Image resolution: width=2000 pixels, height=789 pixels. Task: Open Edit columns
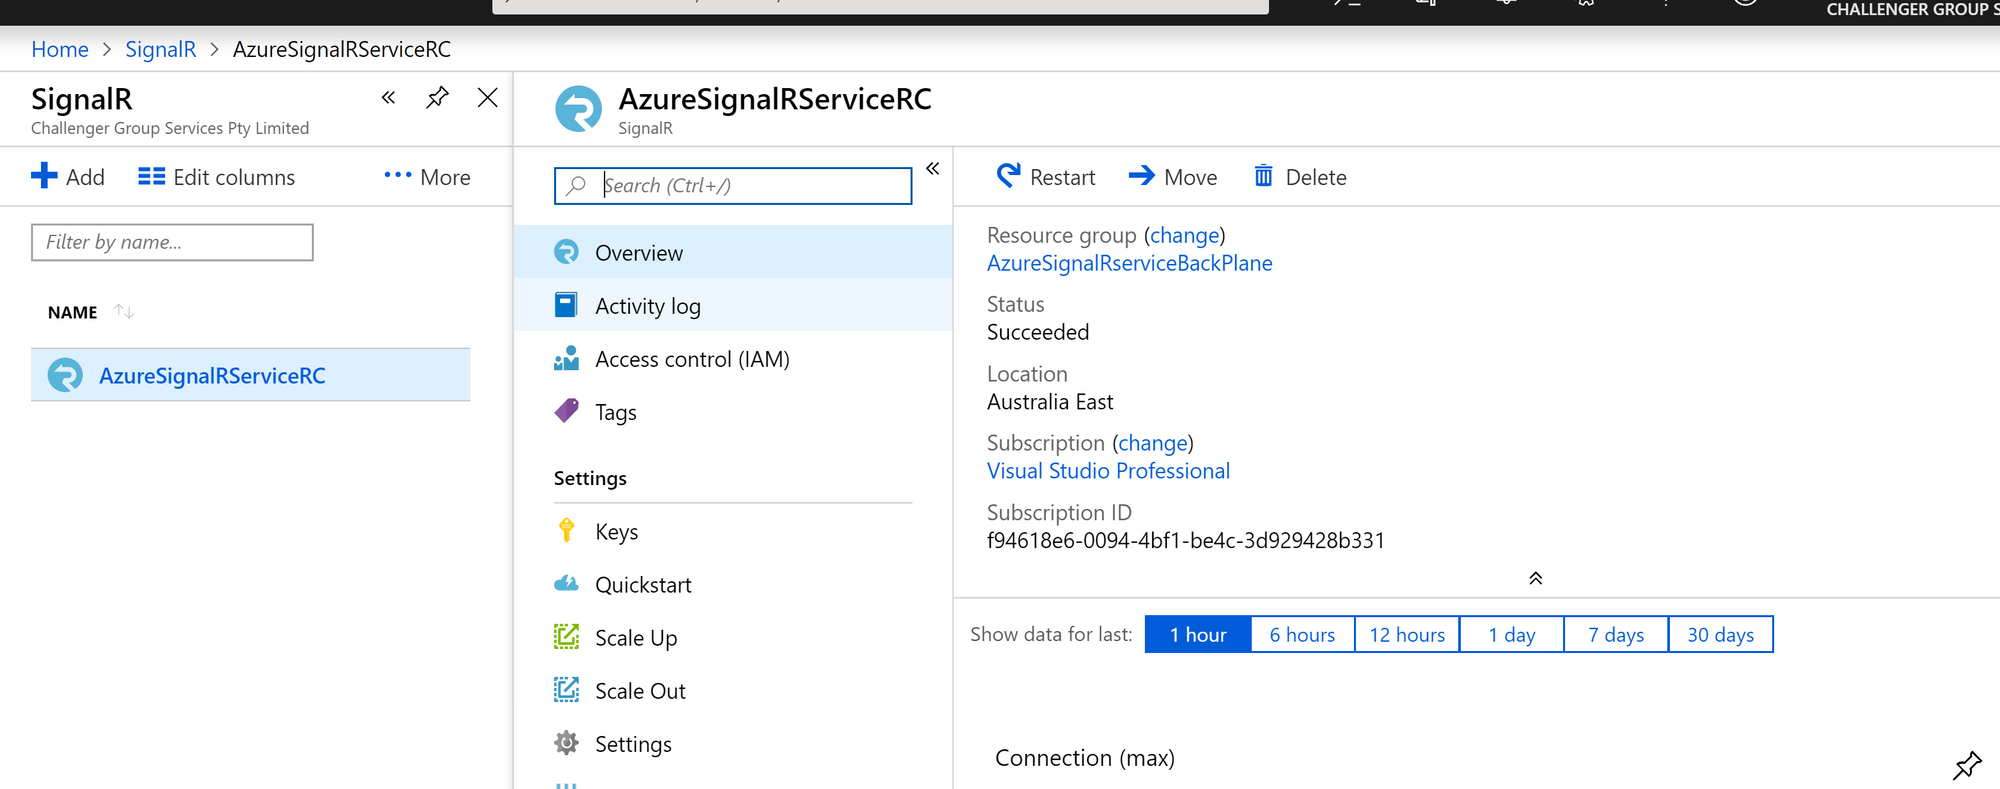point(217,177)
